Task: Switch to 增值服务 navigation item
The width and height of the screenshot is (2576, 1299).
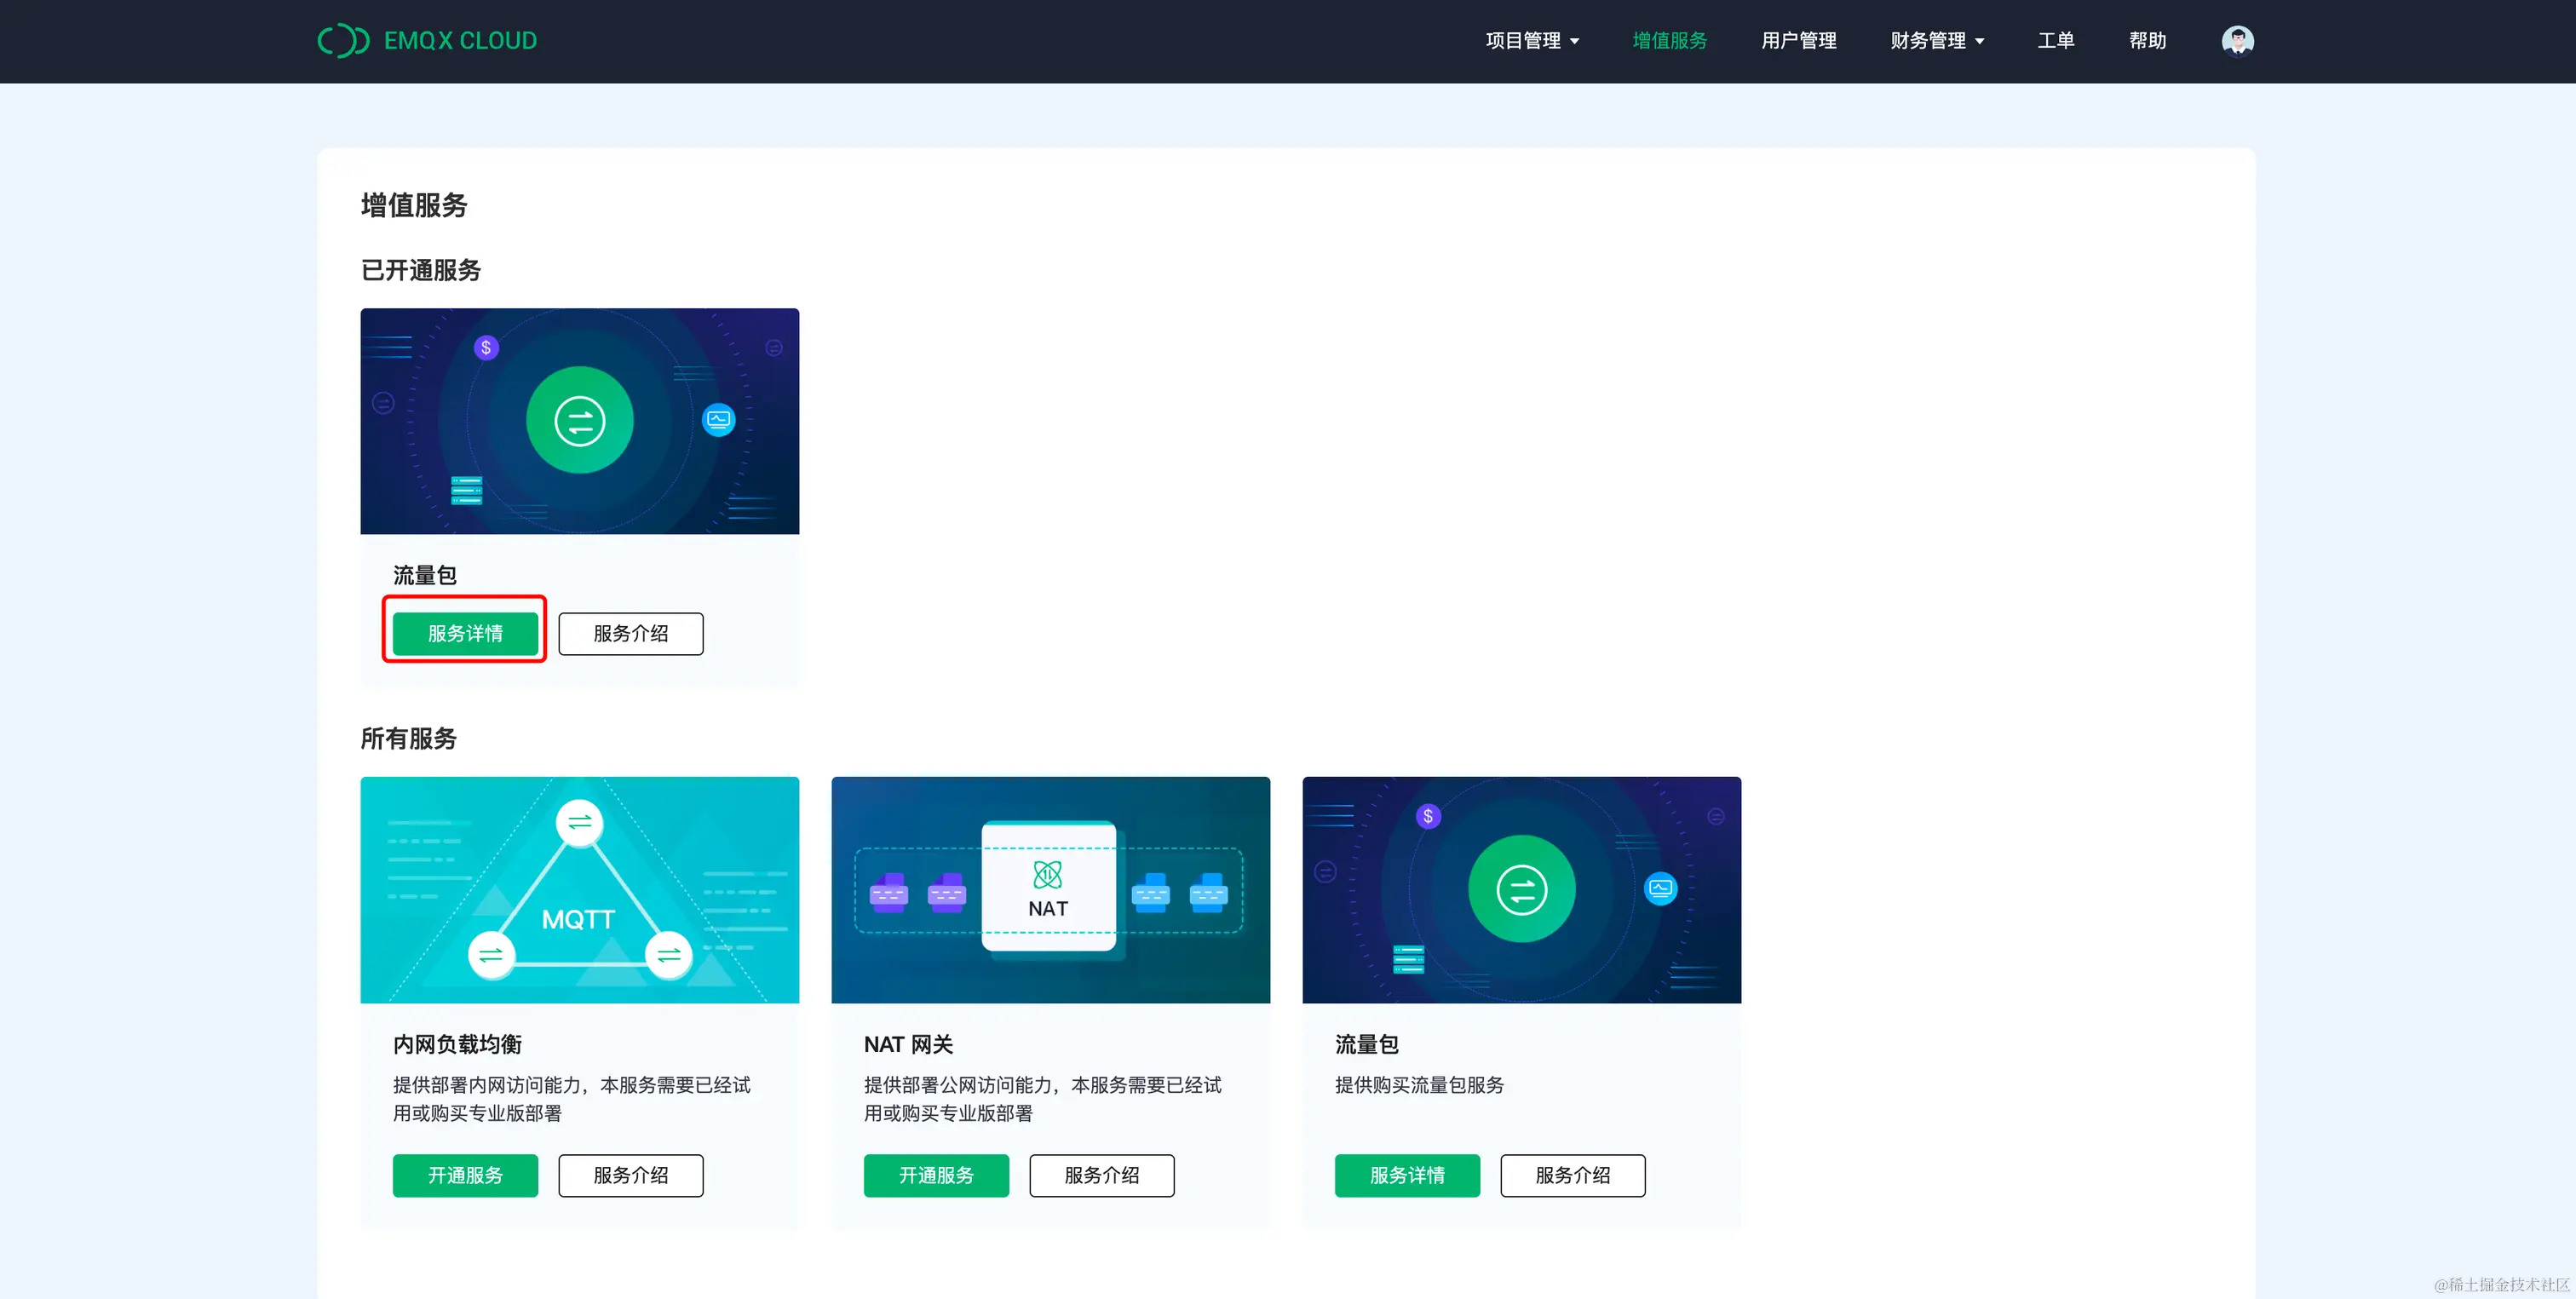Action: coord(1668,40)
